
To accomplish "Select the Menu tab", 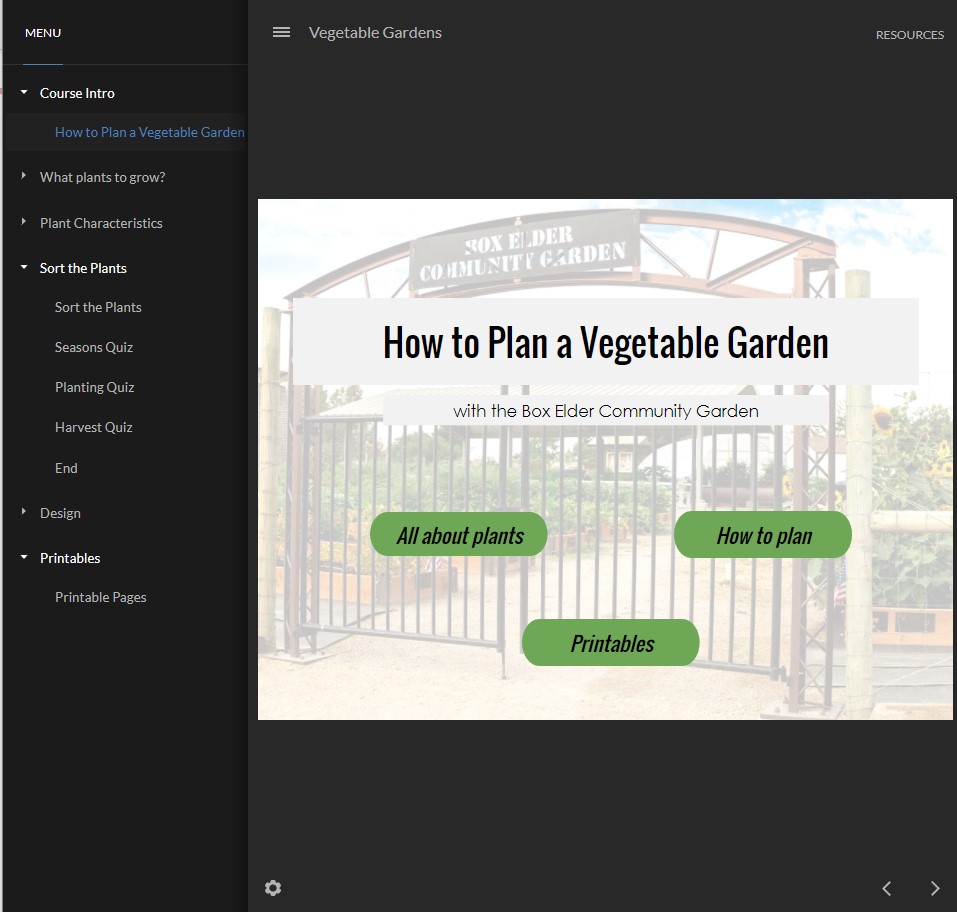I will tap(43, 33).
